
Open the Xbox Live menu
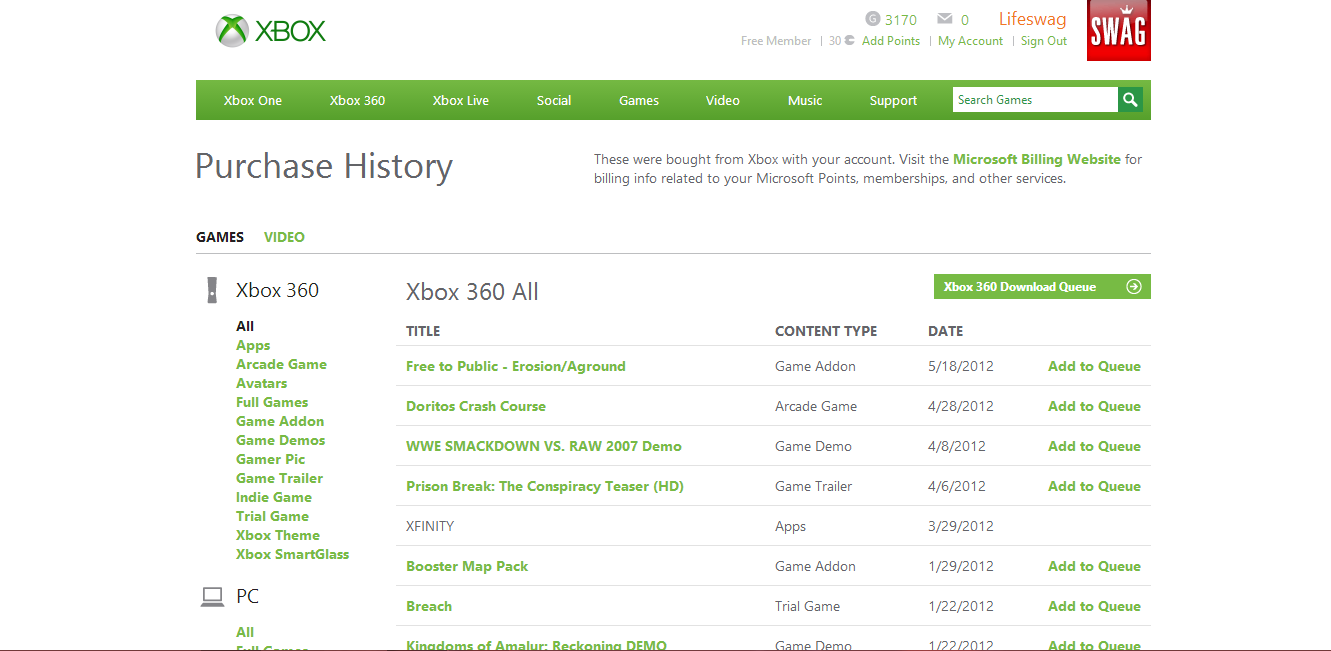coord(461,100)
